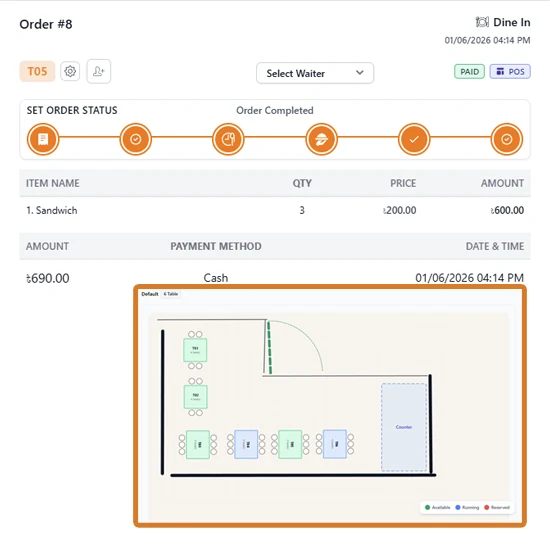Viewport: 550px width, 550px height.
Task: Click the T02 table in floor plan
Action: (196, 397)
